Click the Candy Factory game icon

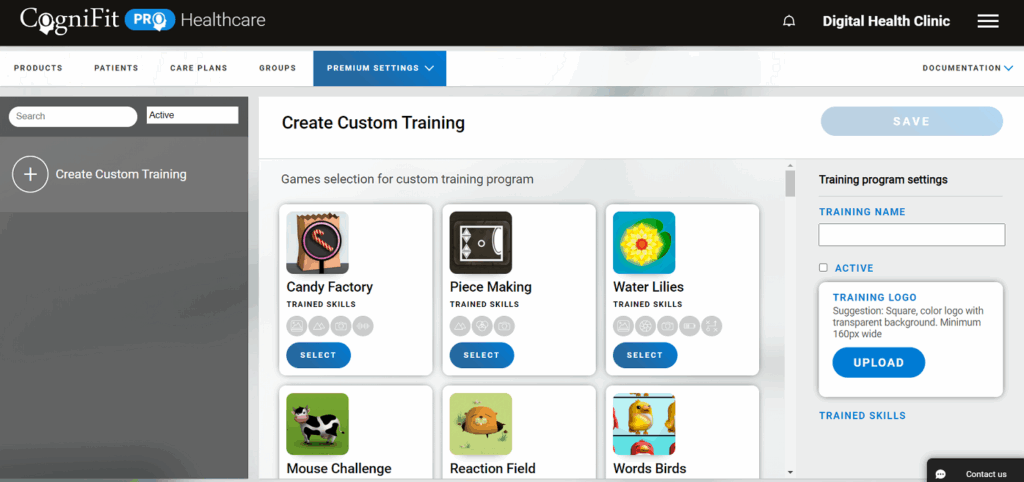[317, 242]
